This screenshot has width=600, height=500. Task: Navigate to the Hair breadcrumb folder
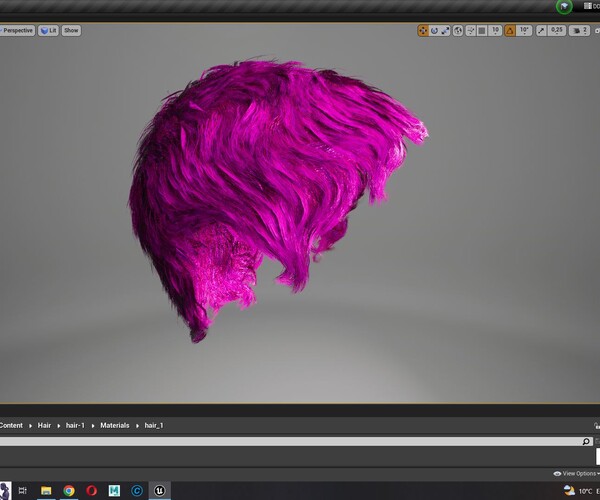[x=44, y=425]
